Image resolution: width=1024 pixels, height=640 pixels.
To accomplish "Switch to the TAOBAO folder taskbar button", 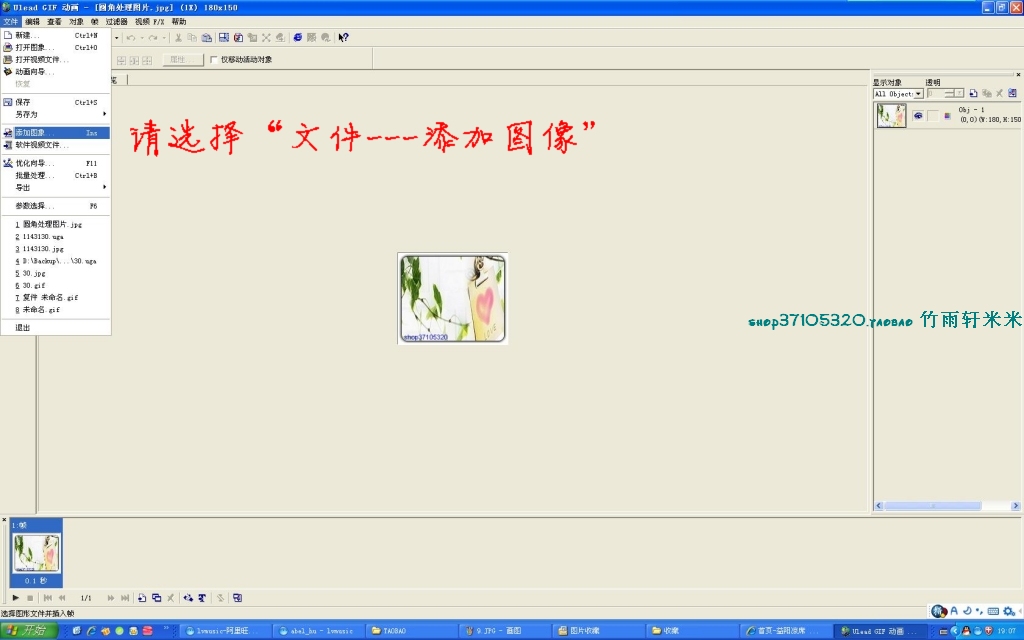I will (x=410, y=631).
